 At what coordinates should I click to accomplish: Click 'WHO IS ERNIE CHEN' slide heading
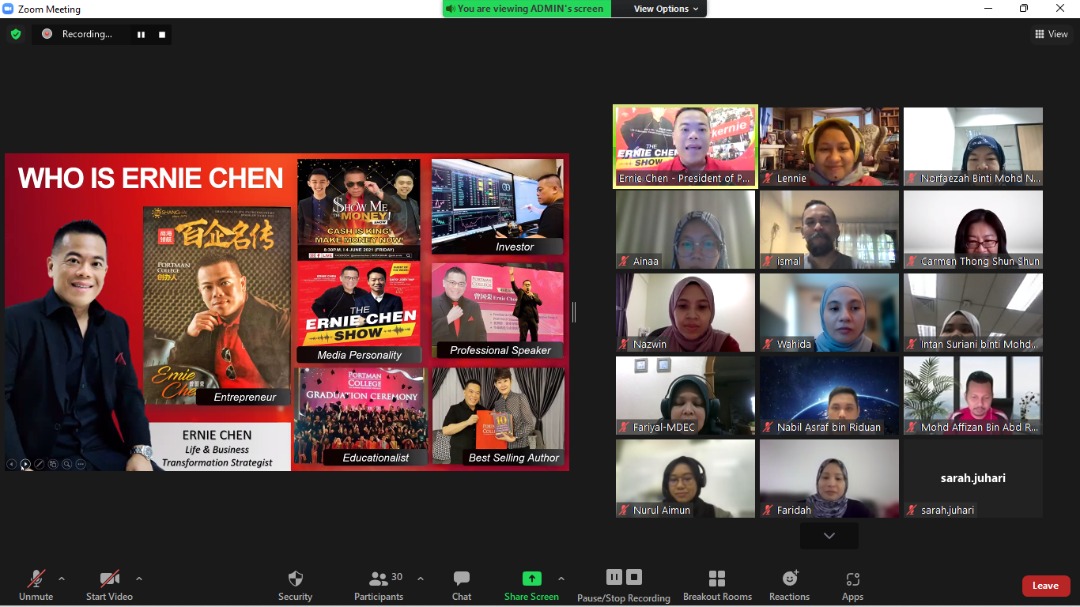pos(150,178)
